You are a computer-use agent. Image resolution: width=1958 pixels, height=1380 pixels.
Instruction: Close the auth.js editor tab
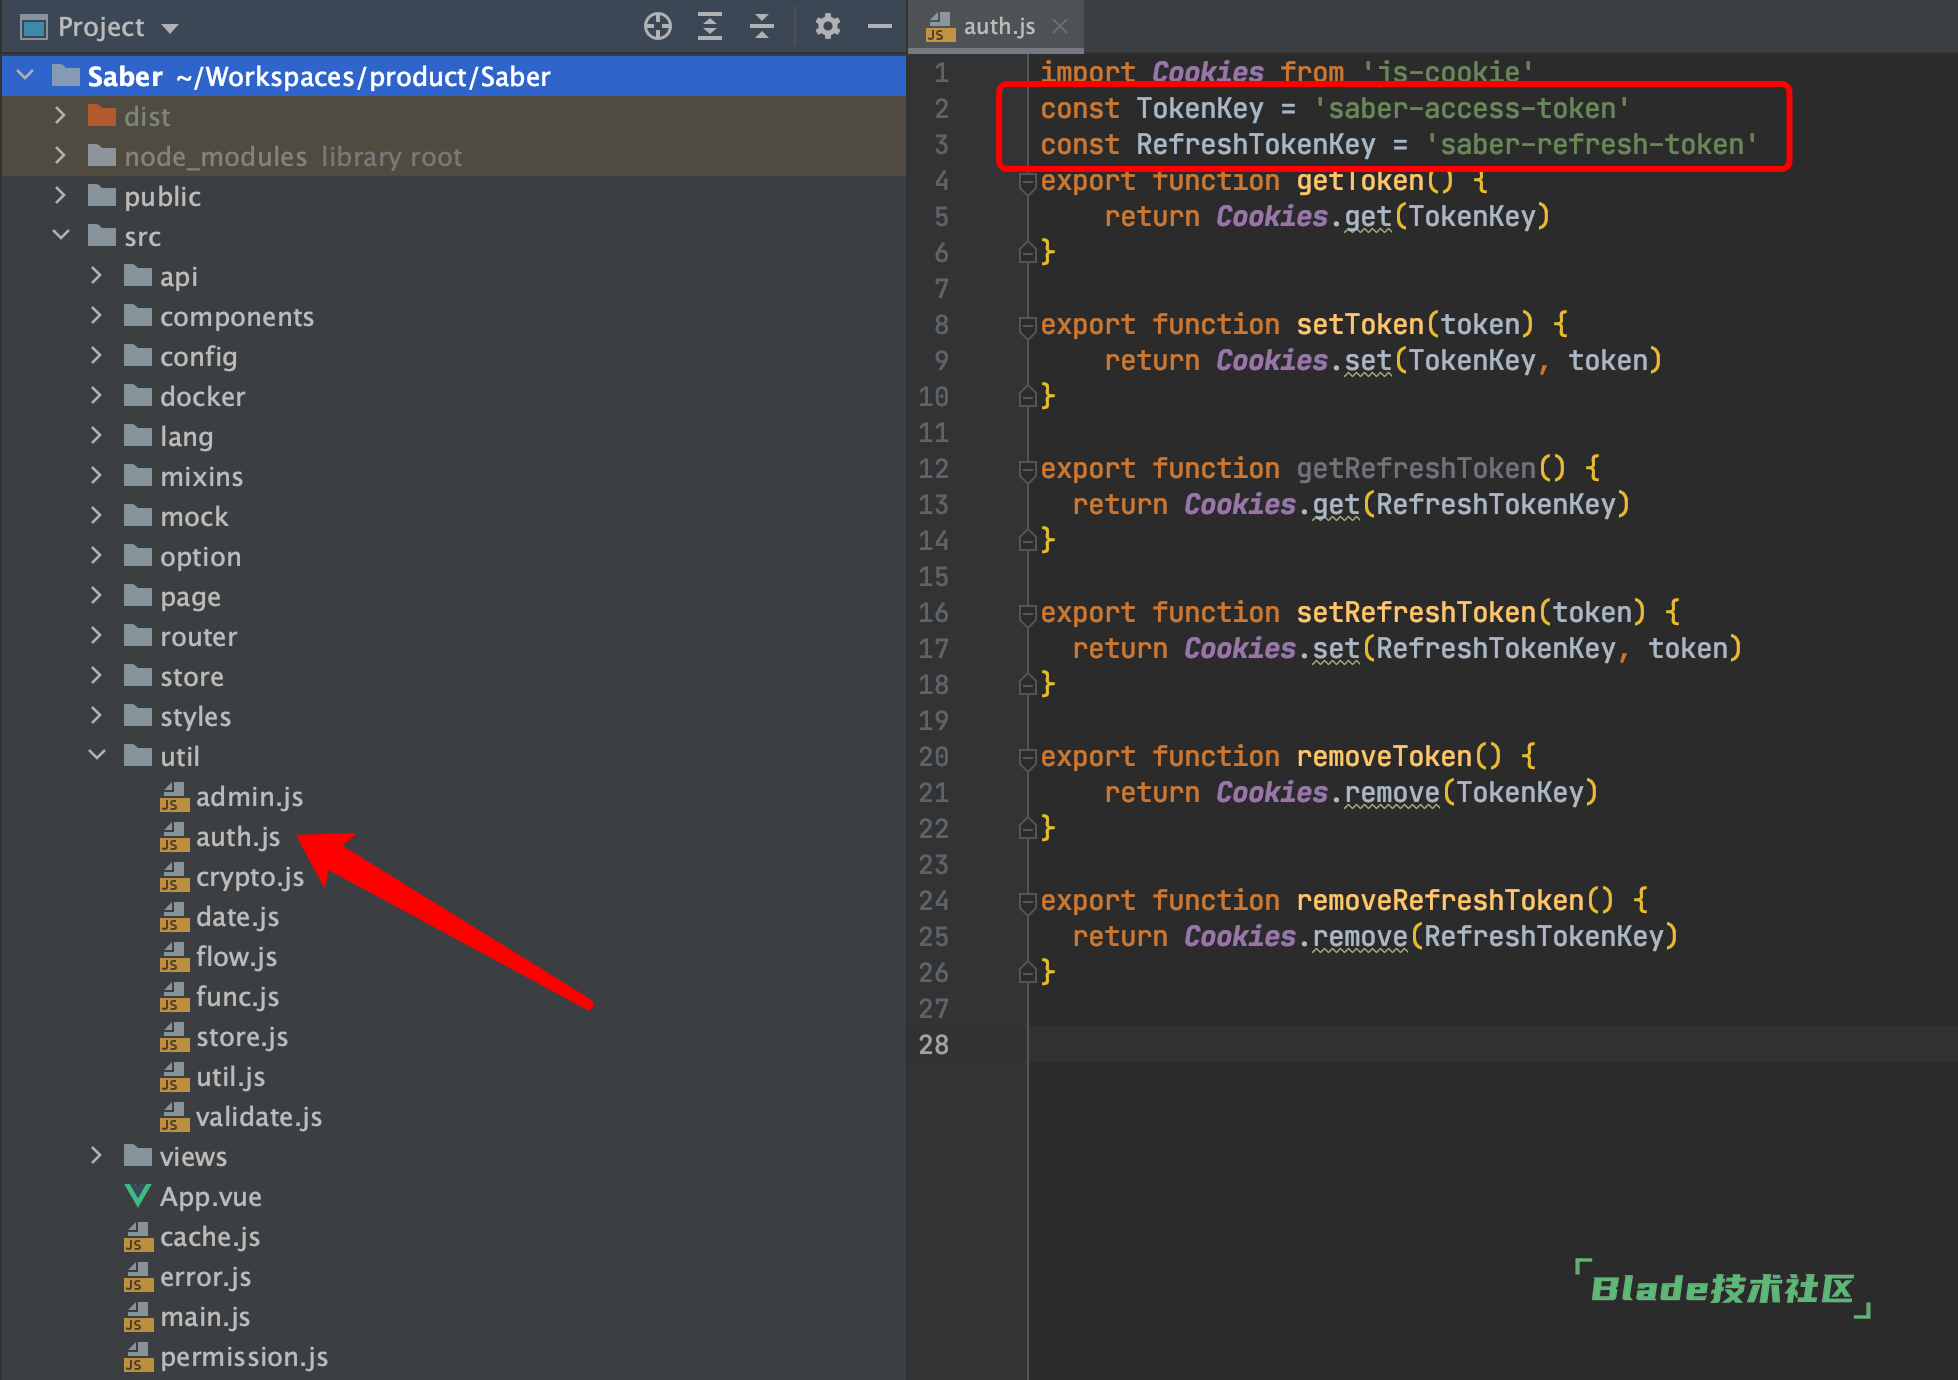click(1060, 27)
